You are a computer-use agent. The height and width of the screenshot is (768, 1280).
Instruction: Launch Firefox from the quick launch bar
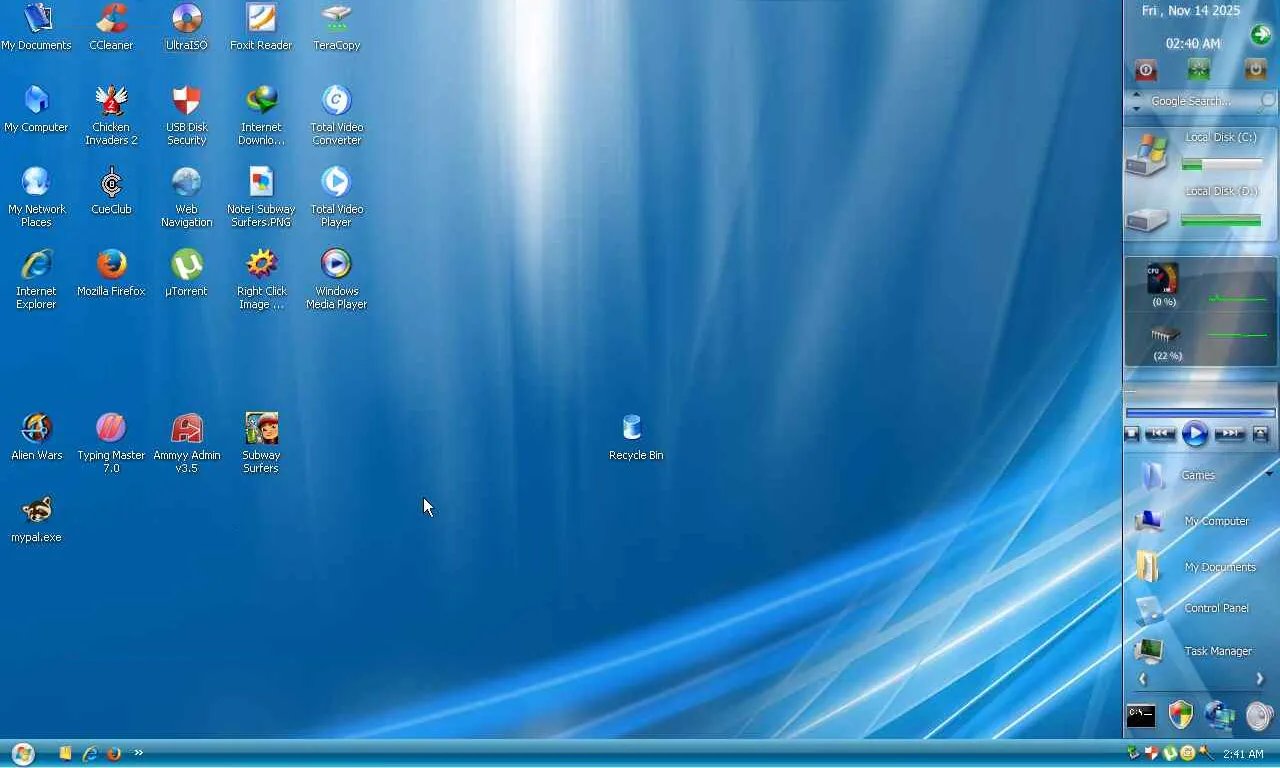[x=113, y=753]
